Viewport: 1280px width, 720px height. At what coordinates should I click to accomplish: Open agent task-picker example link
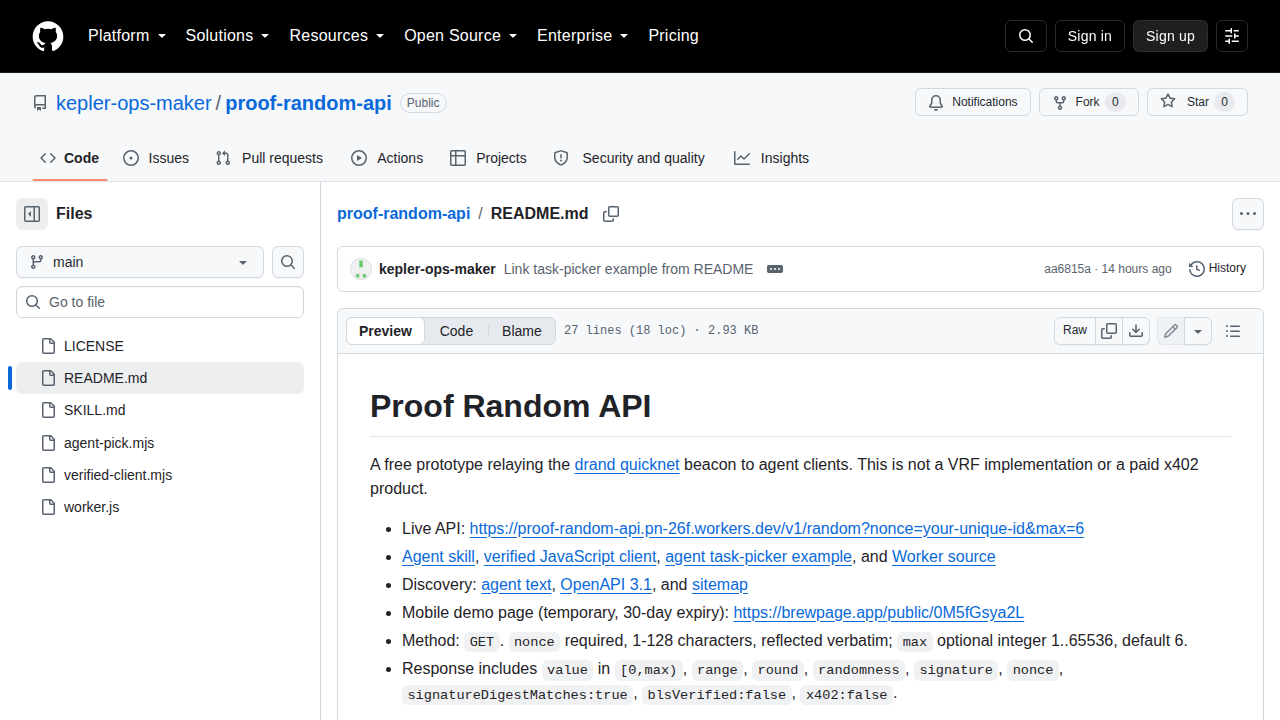[758, 556]
